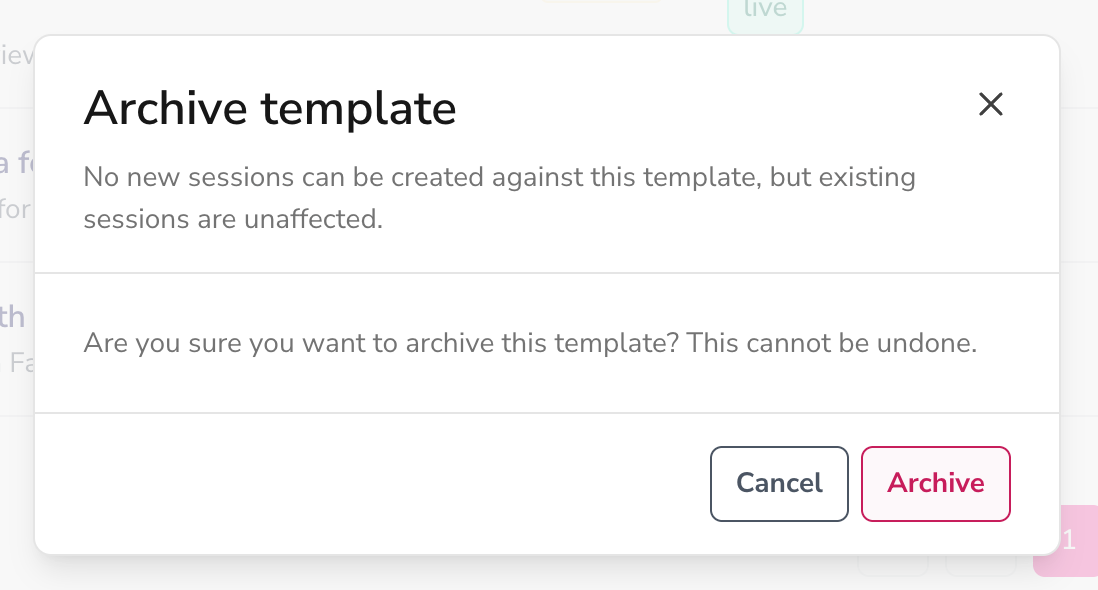The height and width of the screenshot is (590, 1098).
Task: Click the "This cannot be undone." sentence
Action: [x=831, y=343]
